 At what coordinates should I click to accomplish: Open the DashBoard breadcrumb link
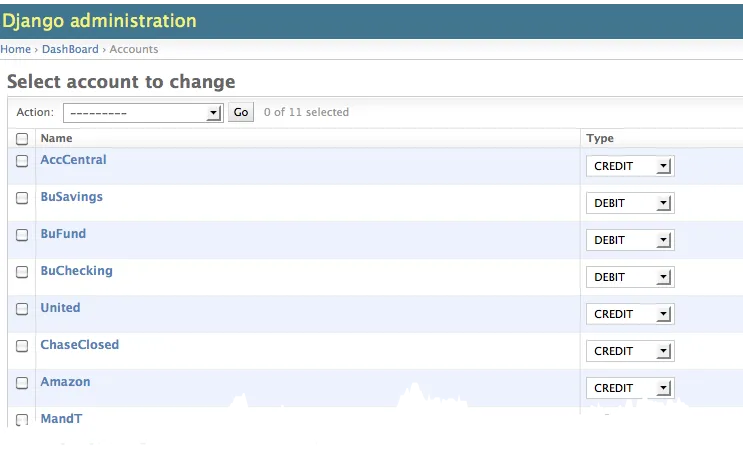click(x=70, y=49)
